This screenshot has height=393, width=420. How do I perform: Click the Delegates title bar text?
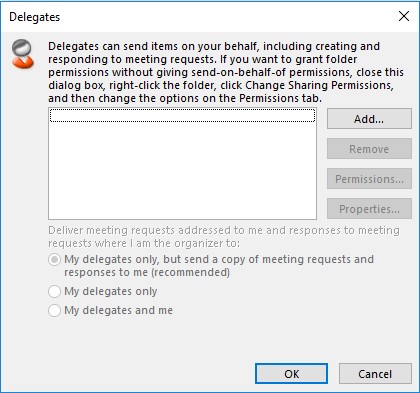tap(35, 17)
